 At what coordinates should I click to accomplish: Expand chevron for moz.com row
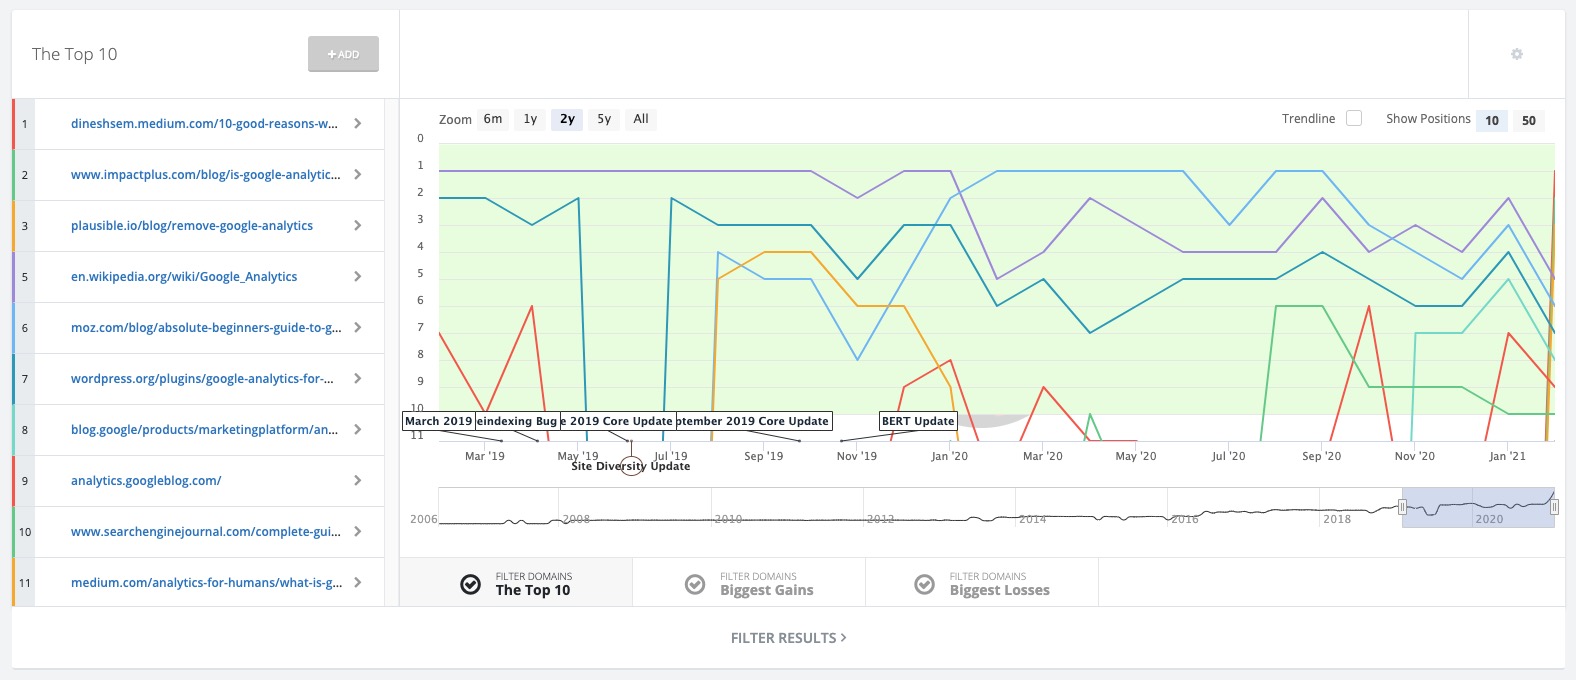click(x=358, y=328)
